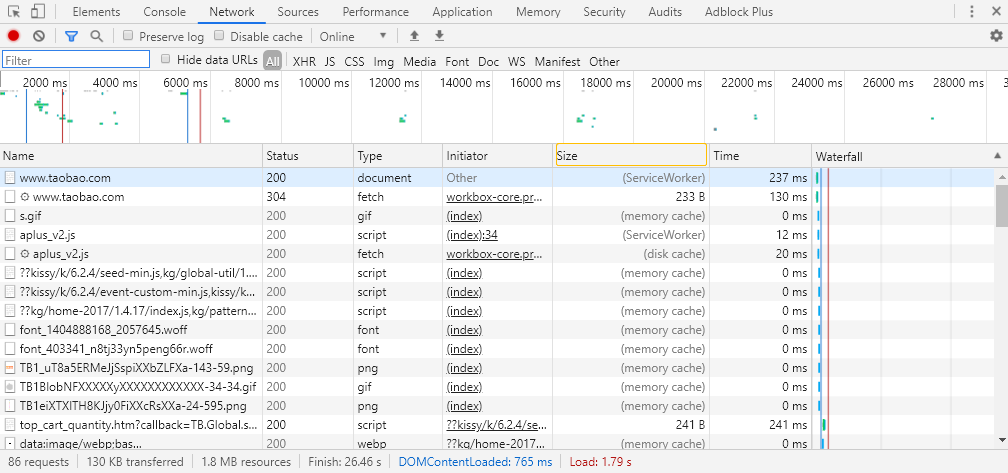Screen dimensions: 1008x473
Task: Filter requests by XHR
Action: tap(304, 62)
